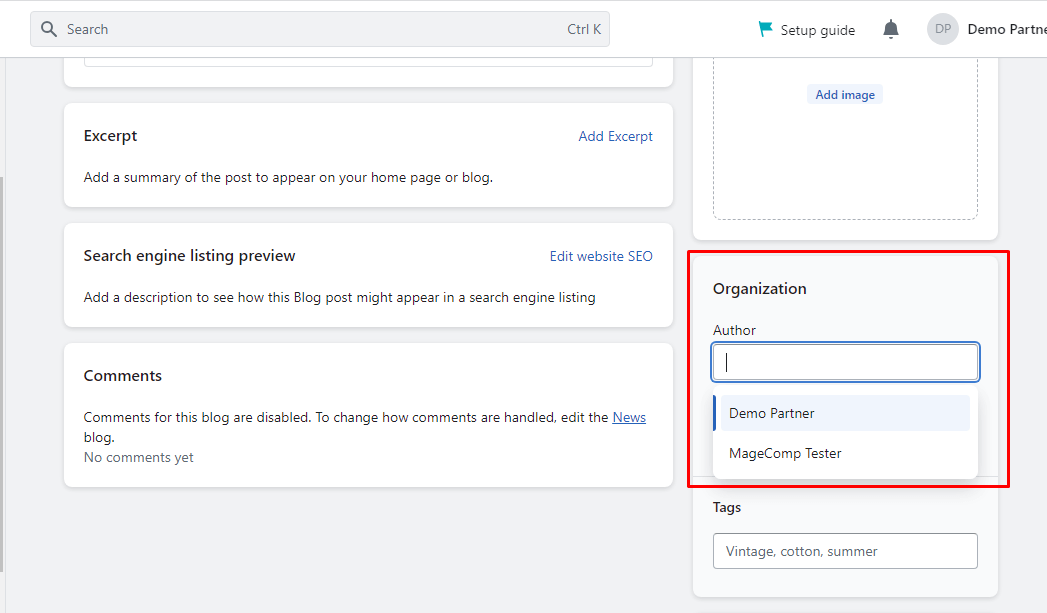Select Demo Partner from author suggestions
Screen dimensions: 1047x613
point(772,413)
